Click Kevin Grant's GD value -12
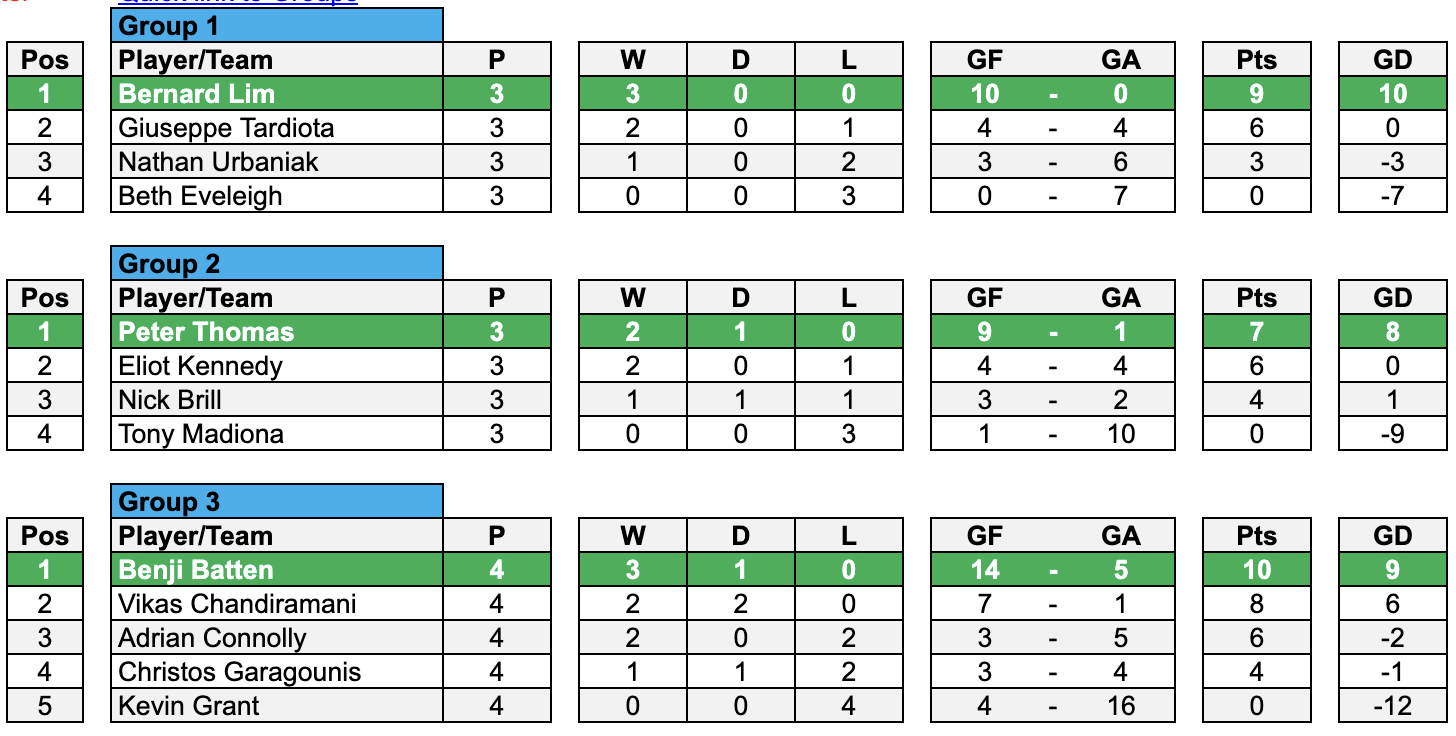Screen dimensions: 1456x736 click(x=1393, y=706)
